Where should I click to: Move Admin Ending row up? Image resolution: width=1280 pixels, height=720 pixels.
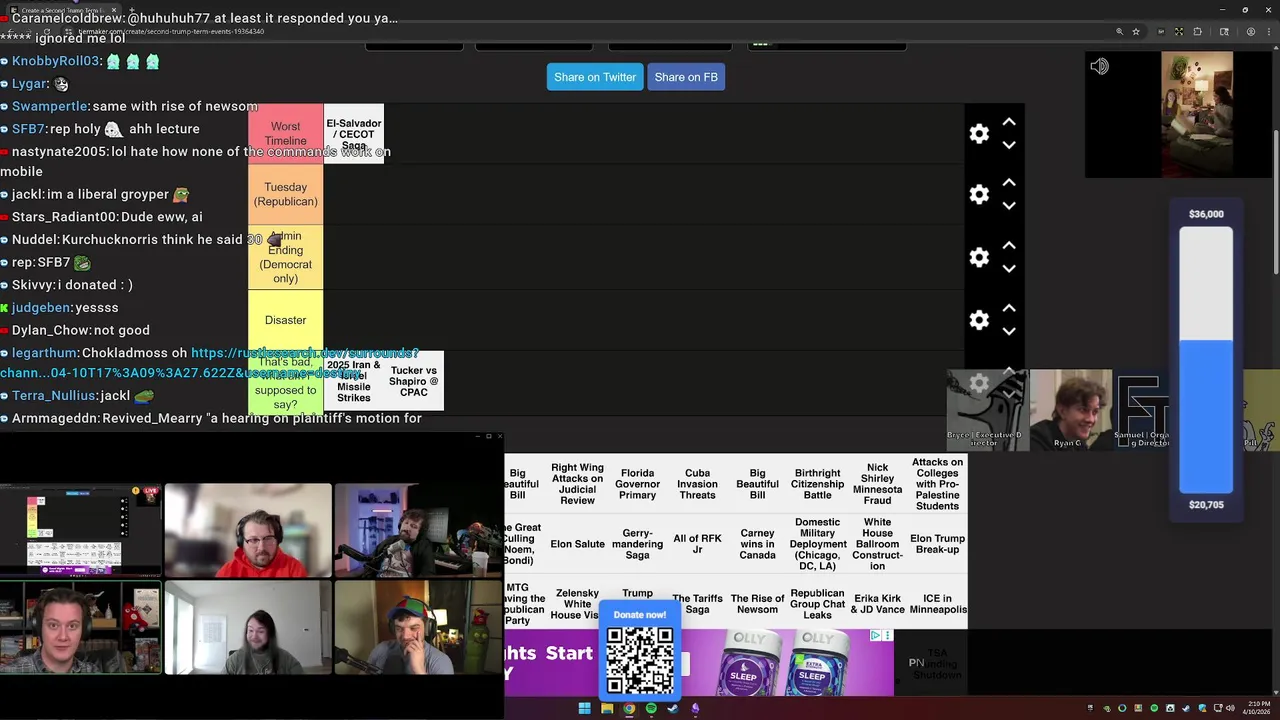click(x=1009, y=246)
